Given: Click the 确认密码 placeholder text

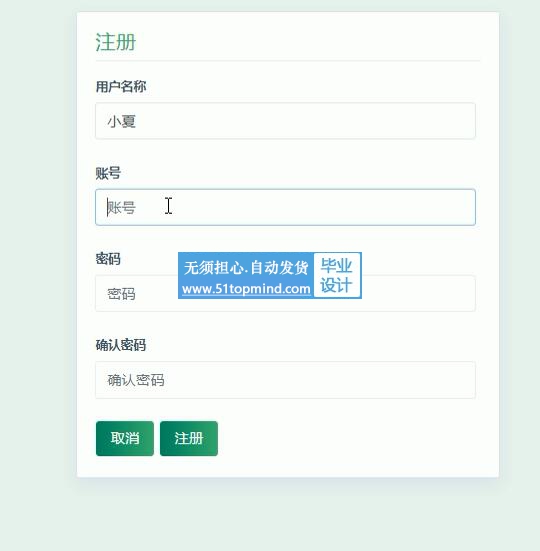Looking at the screenshot, I should point(136,380).
